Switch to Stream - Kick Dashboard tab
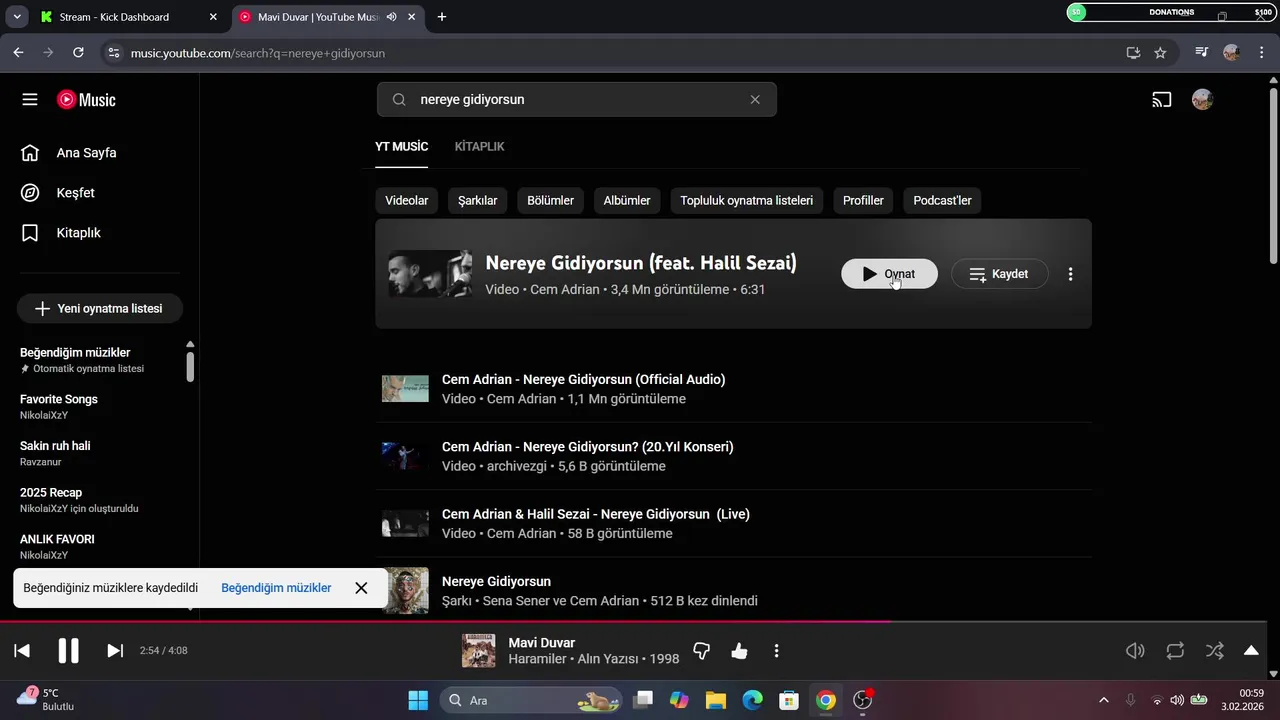This screenshot has width=1280, height=720. pos(130,17)
